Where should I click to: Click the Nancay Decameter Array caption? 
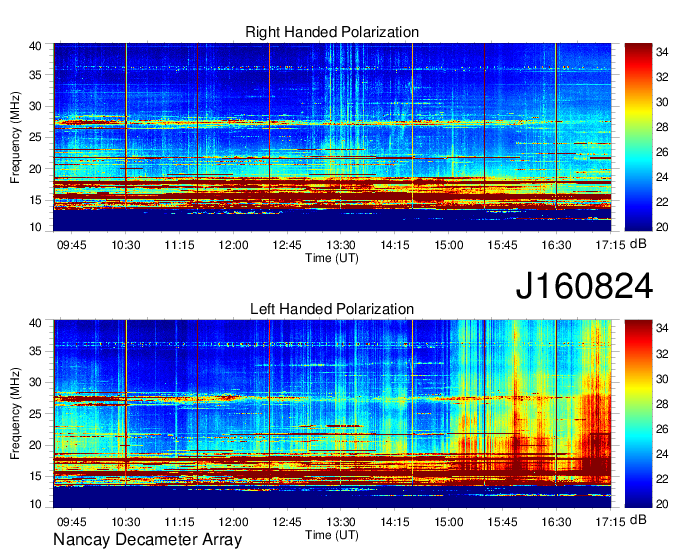tap(147, 540)
